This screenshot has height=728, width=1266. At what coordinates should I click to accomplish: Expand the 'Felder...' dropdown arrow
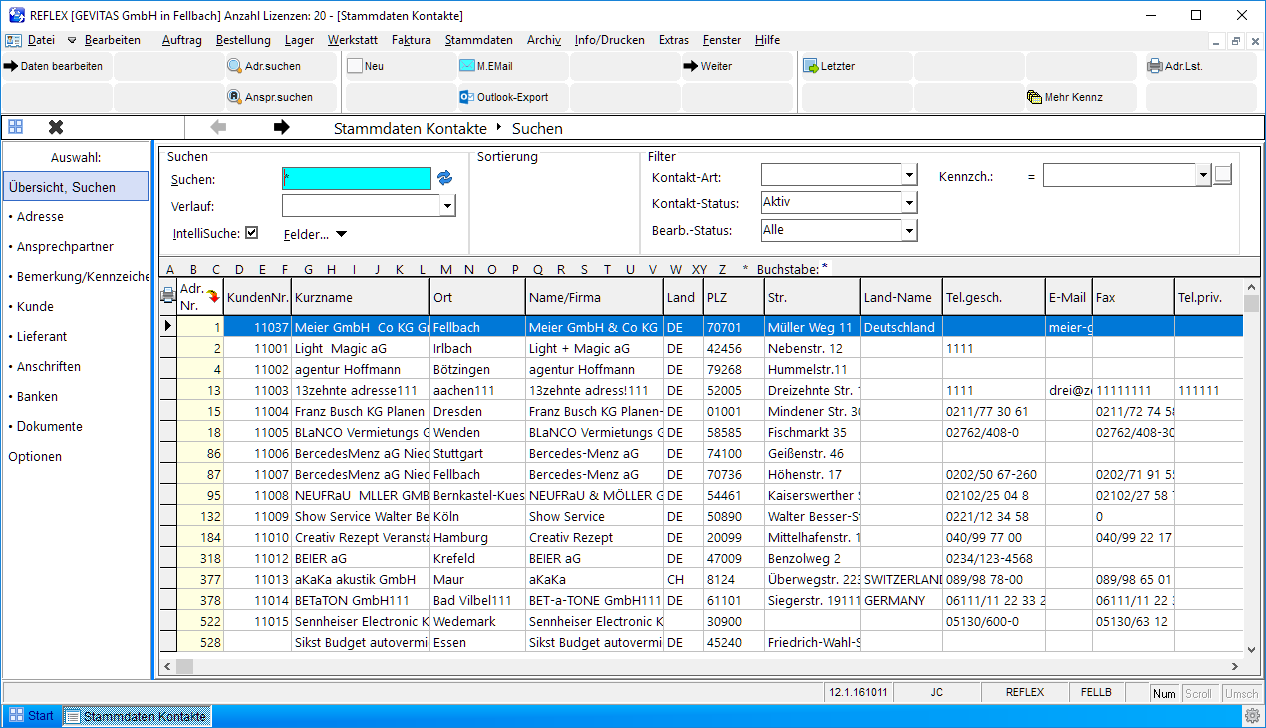[341, 234]
